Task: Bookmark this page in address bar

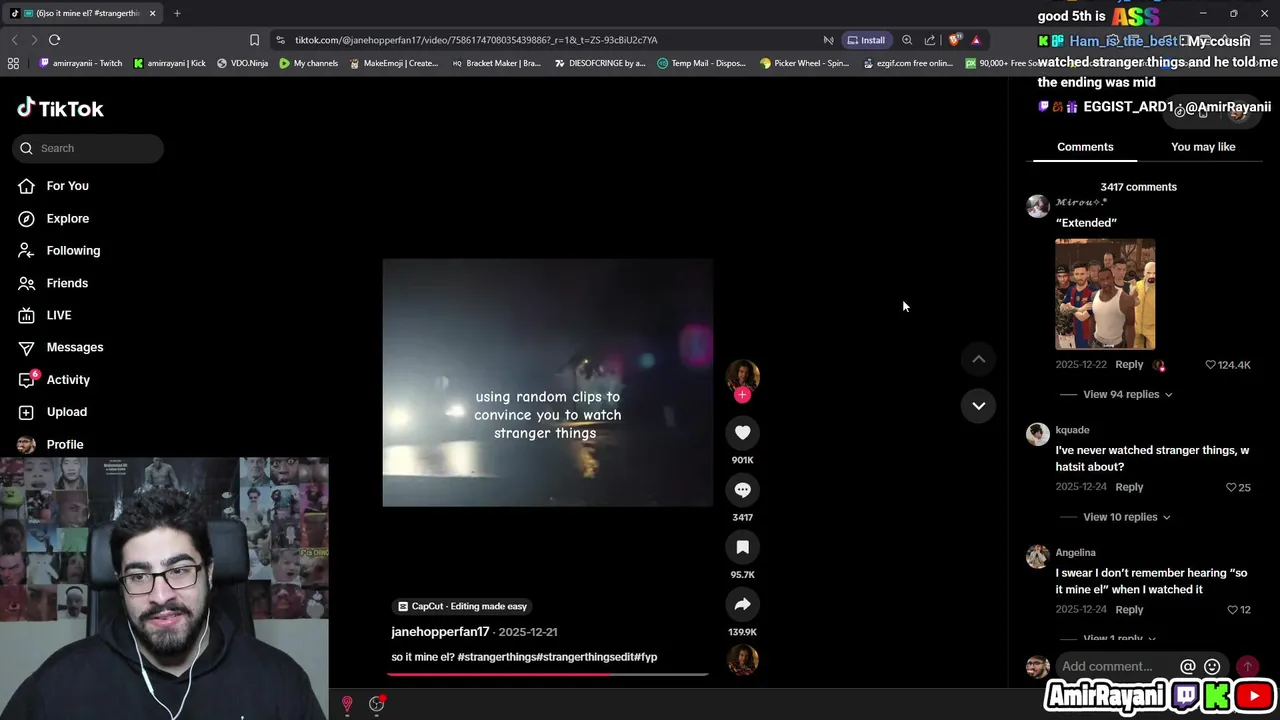Action: (x=254, y=40)
